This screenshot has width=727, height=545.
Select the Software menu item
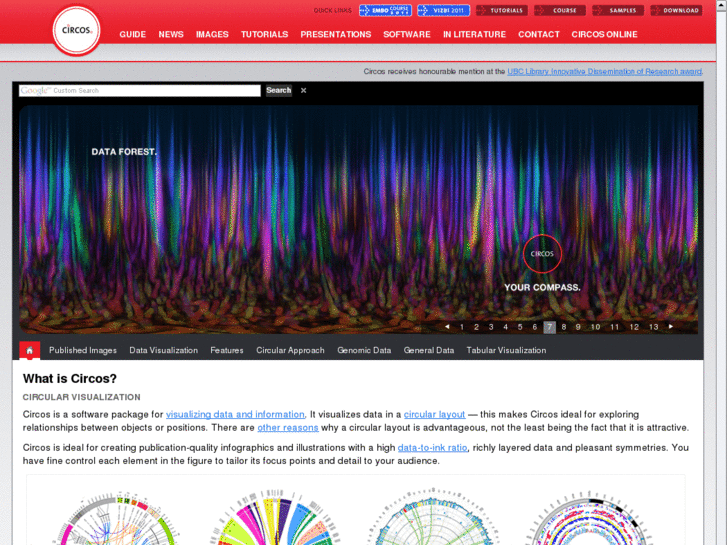407,34
